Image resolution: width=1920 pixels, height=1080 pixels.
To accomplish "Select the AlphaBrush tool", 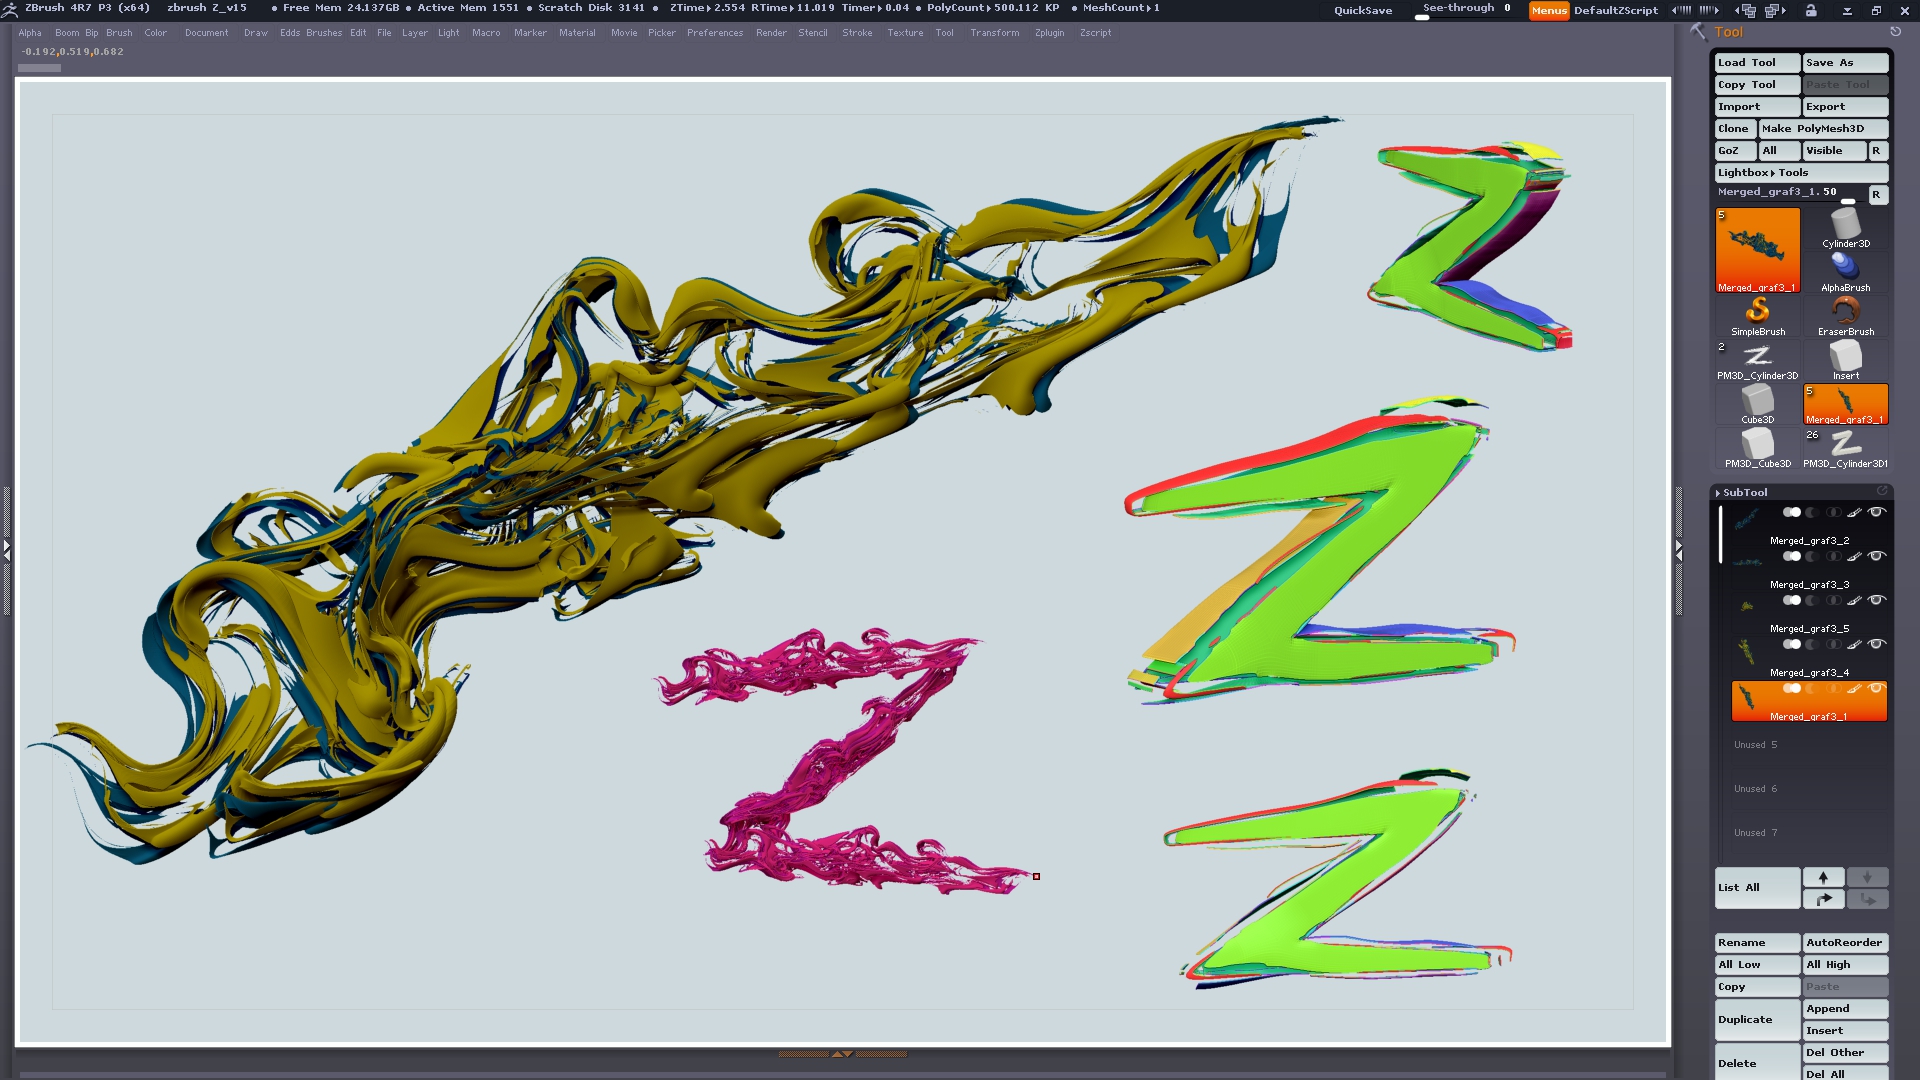I will [1845, 271].
